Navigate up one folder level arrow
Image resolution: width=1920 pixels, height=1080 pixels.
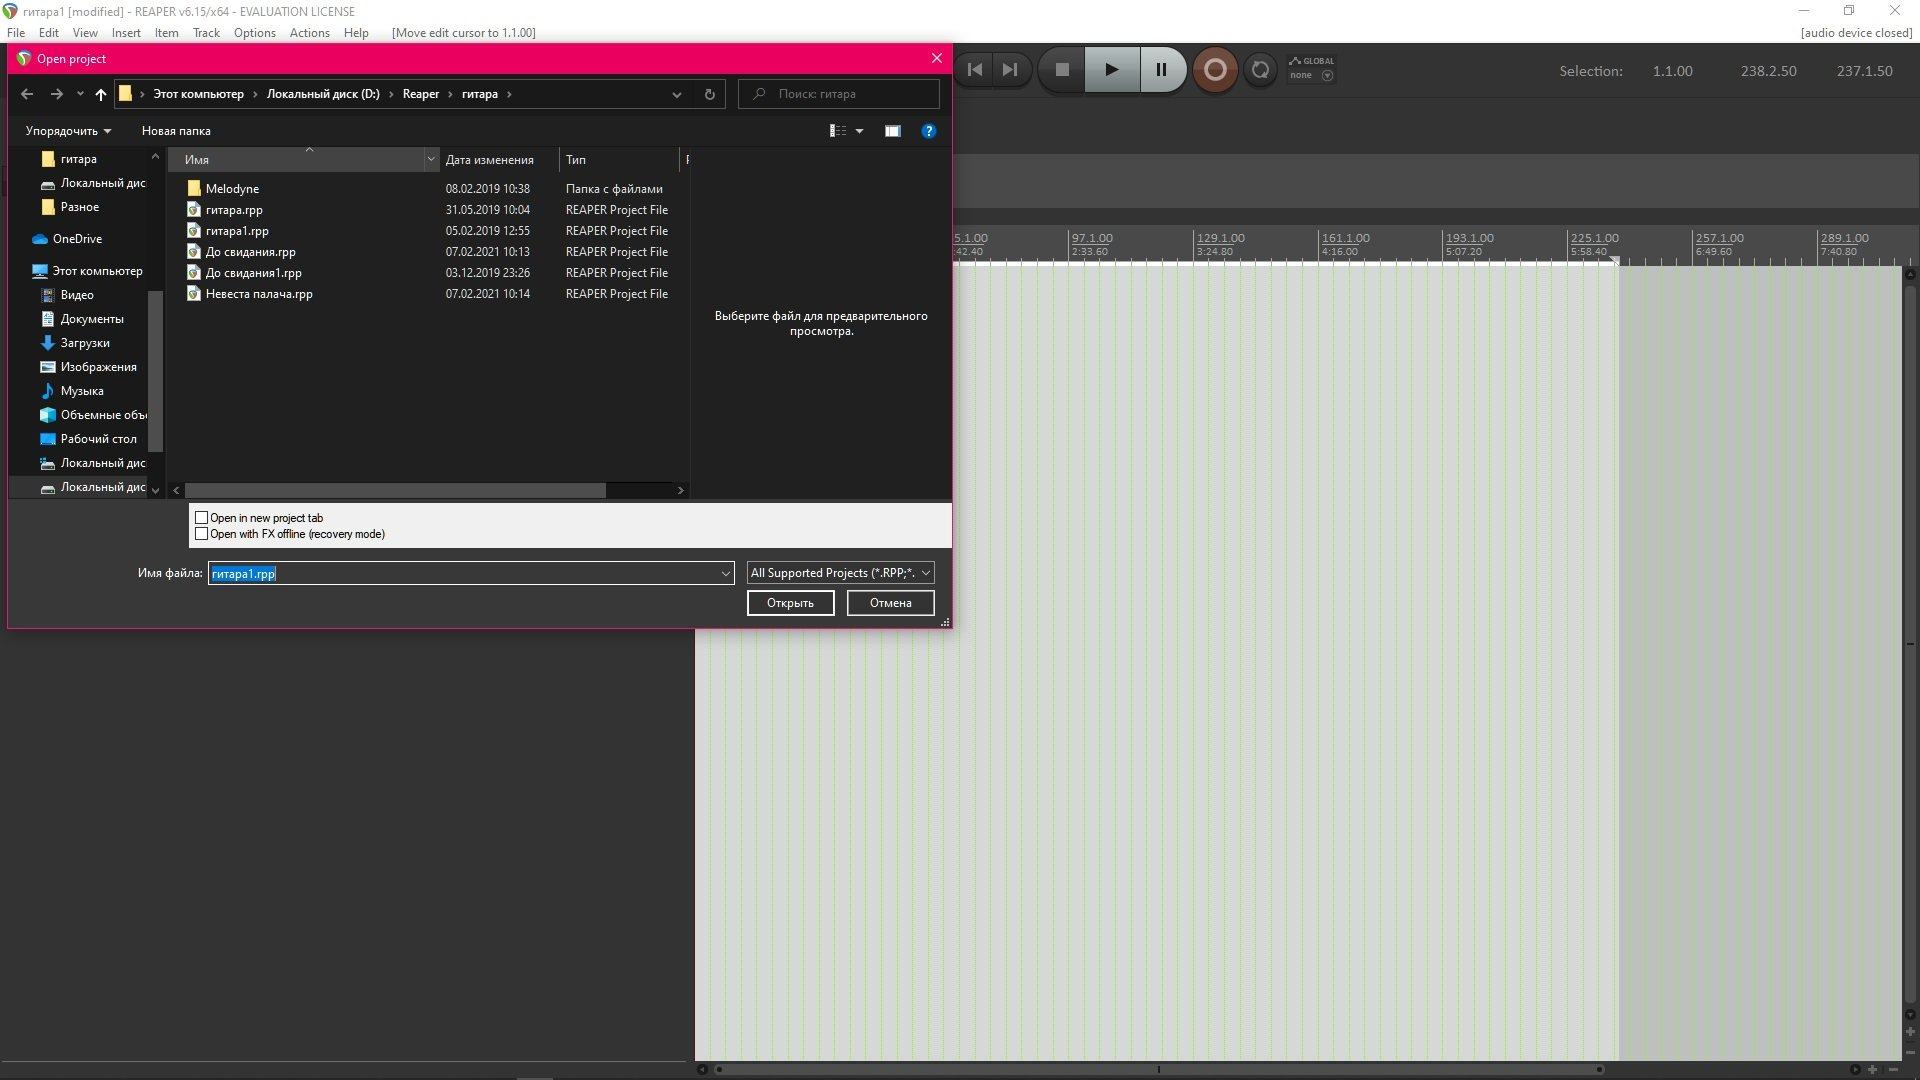[x=100, y=94]
